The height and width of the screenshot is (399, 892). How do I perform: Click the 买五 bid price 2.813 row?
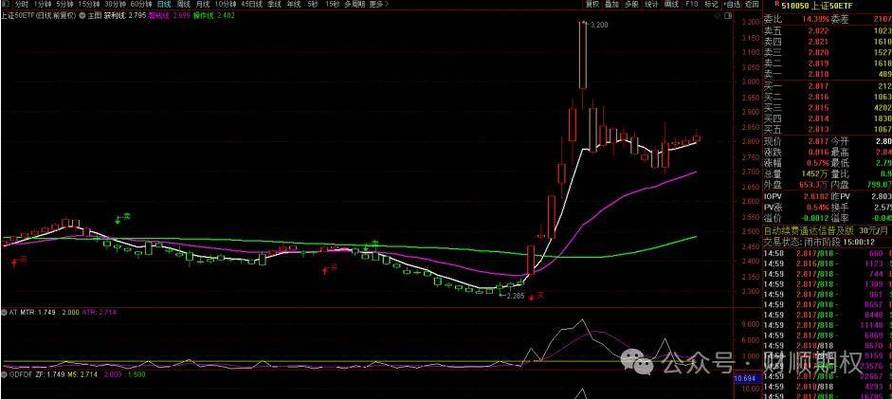828,129
